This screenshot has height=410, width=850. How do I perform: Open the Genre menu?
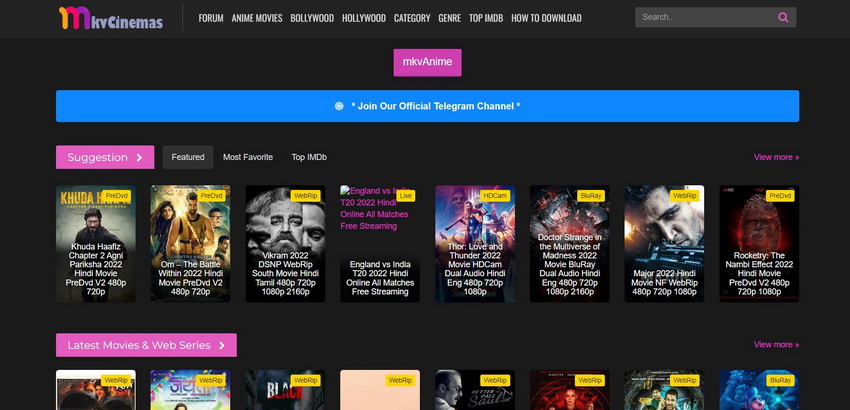[x=449, y=18]
